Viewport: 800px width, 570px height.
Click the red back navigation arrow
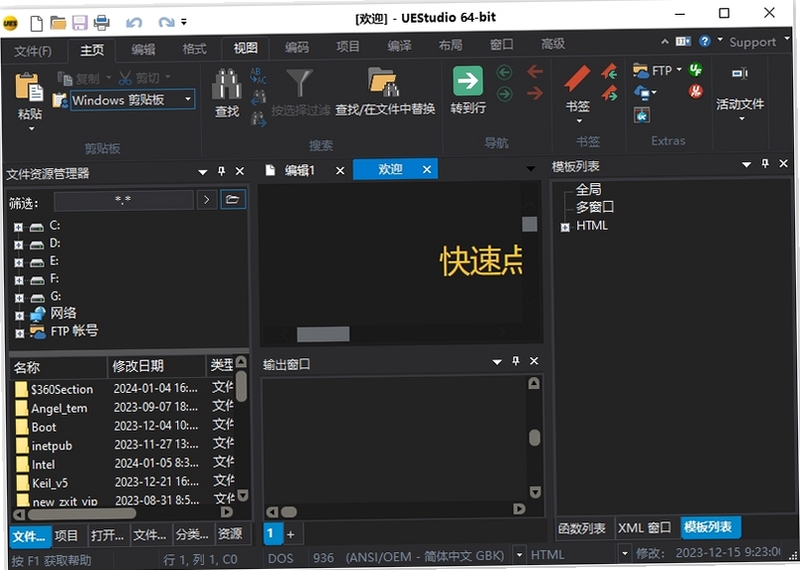coord(535,71)
